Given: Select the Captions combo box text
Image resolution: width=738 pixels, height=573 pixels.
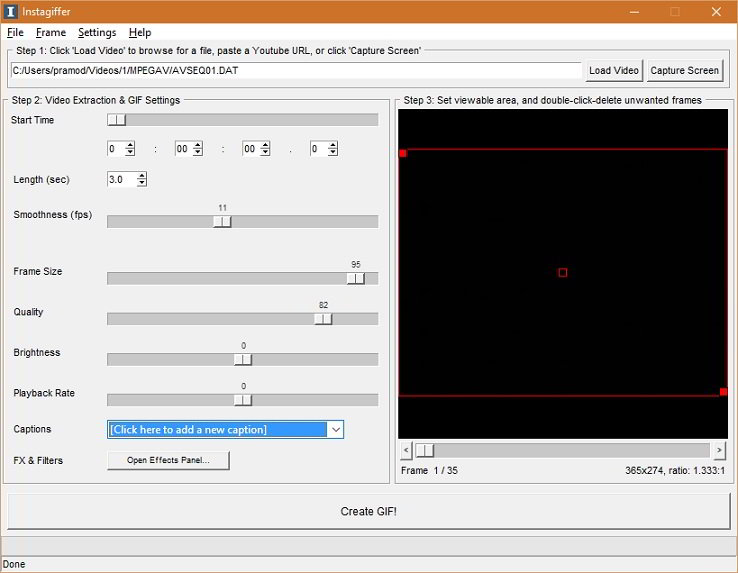Looking at the screenshot, I should point(217,429).
